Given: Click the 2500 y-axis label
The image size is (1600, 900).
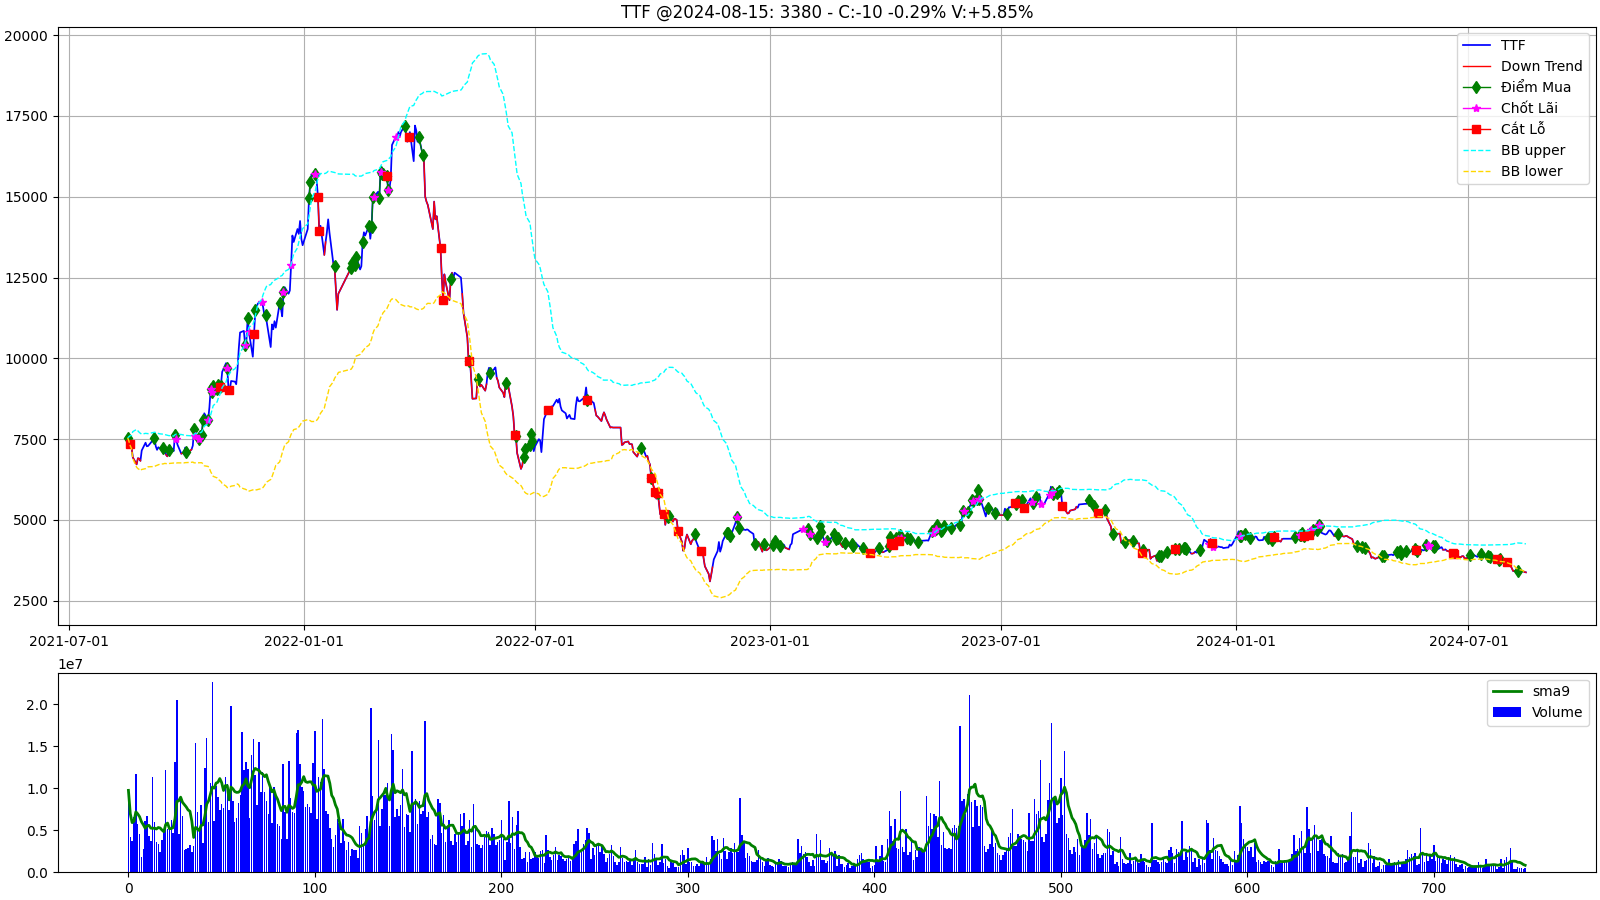Looking at the screenshot, I should coord(30,602).
